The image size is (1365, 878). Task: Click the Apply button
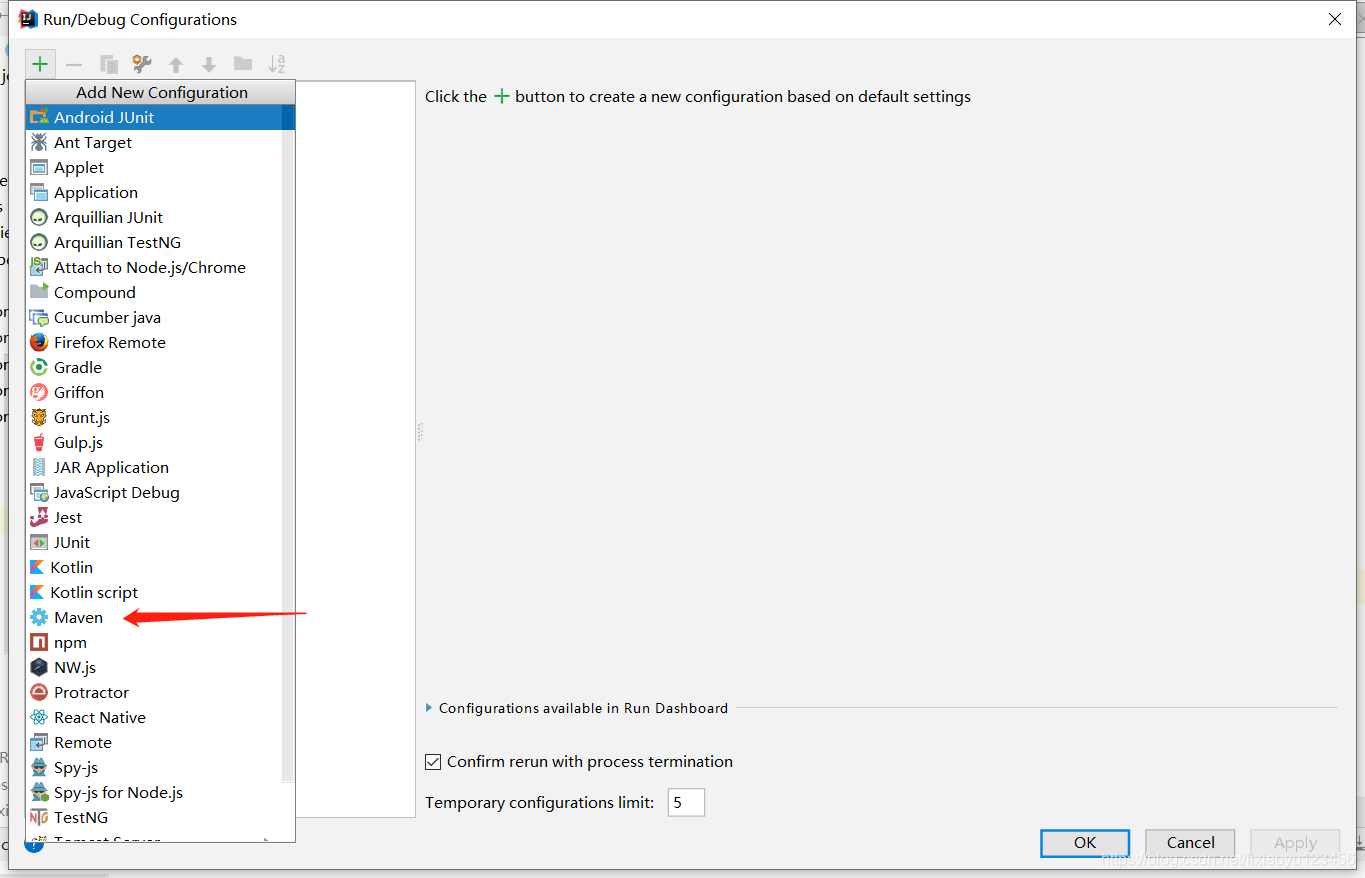click(x=1295, y=843)
